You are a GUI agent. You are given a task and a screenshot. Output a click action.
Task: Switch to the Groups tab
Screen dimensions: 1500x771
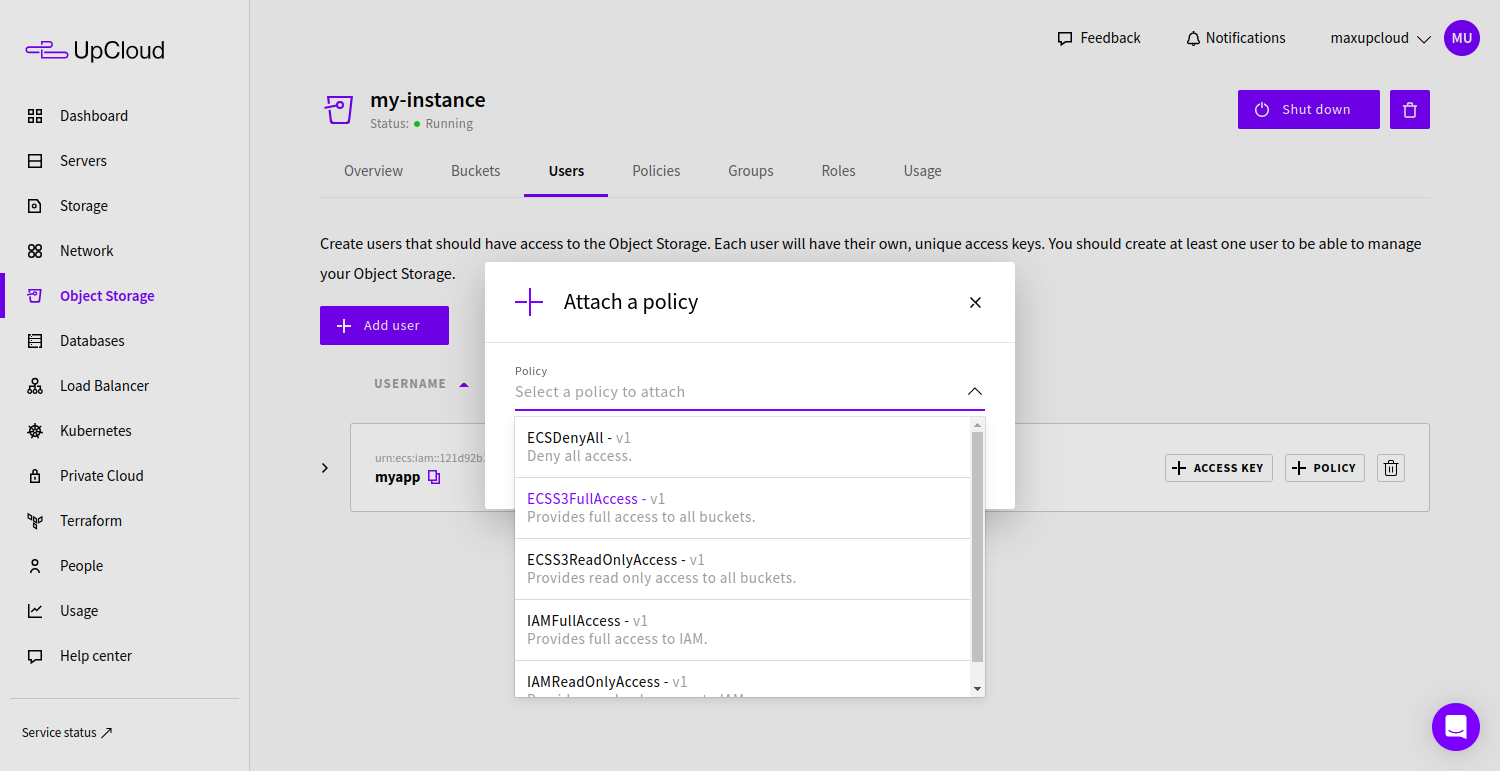pos(751,171)
